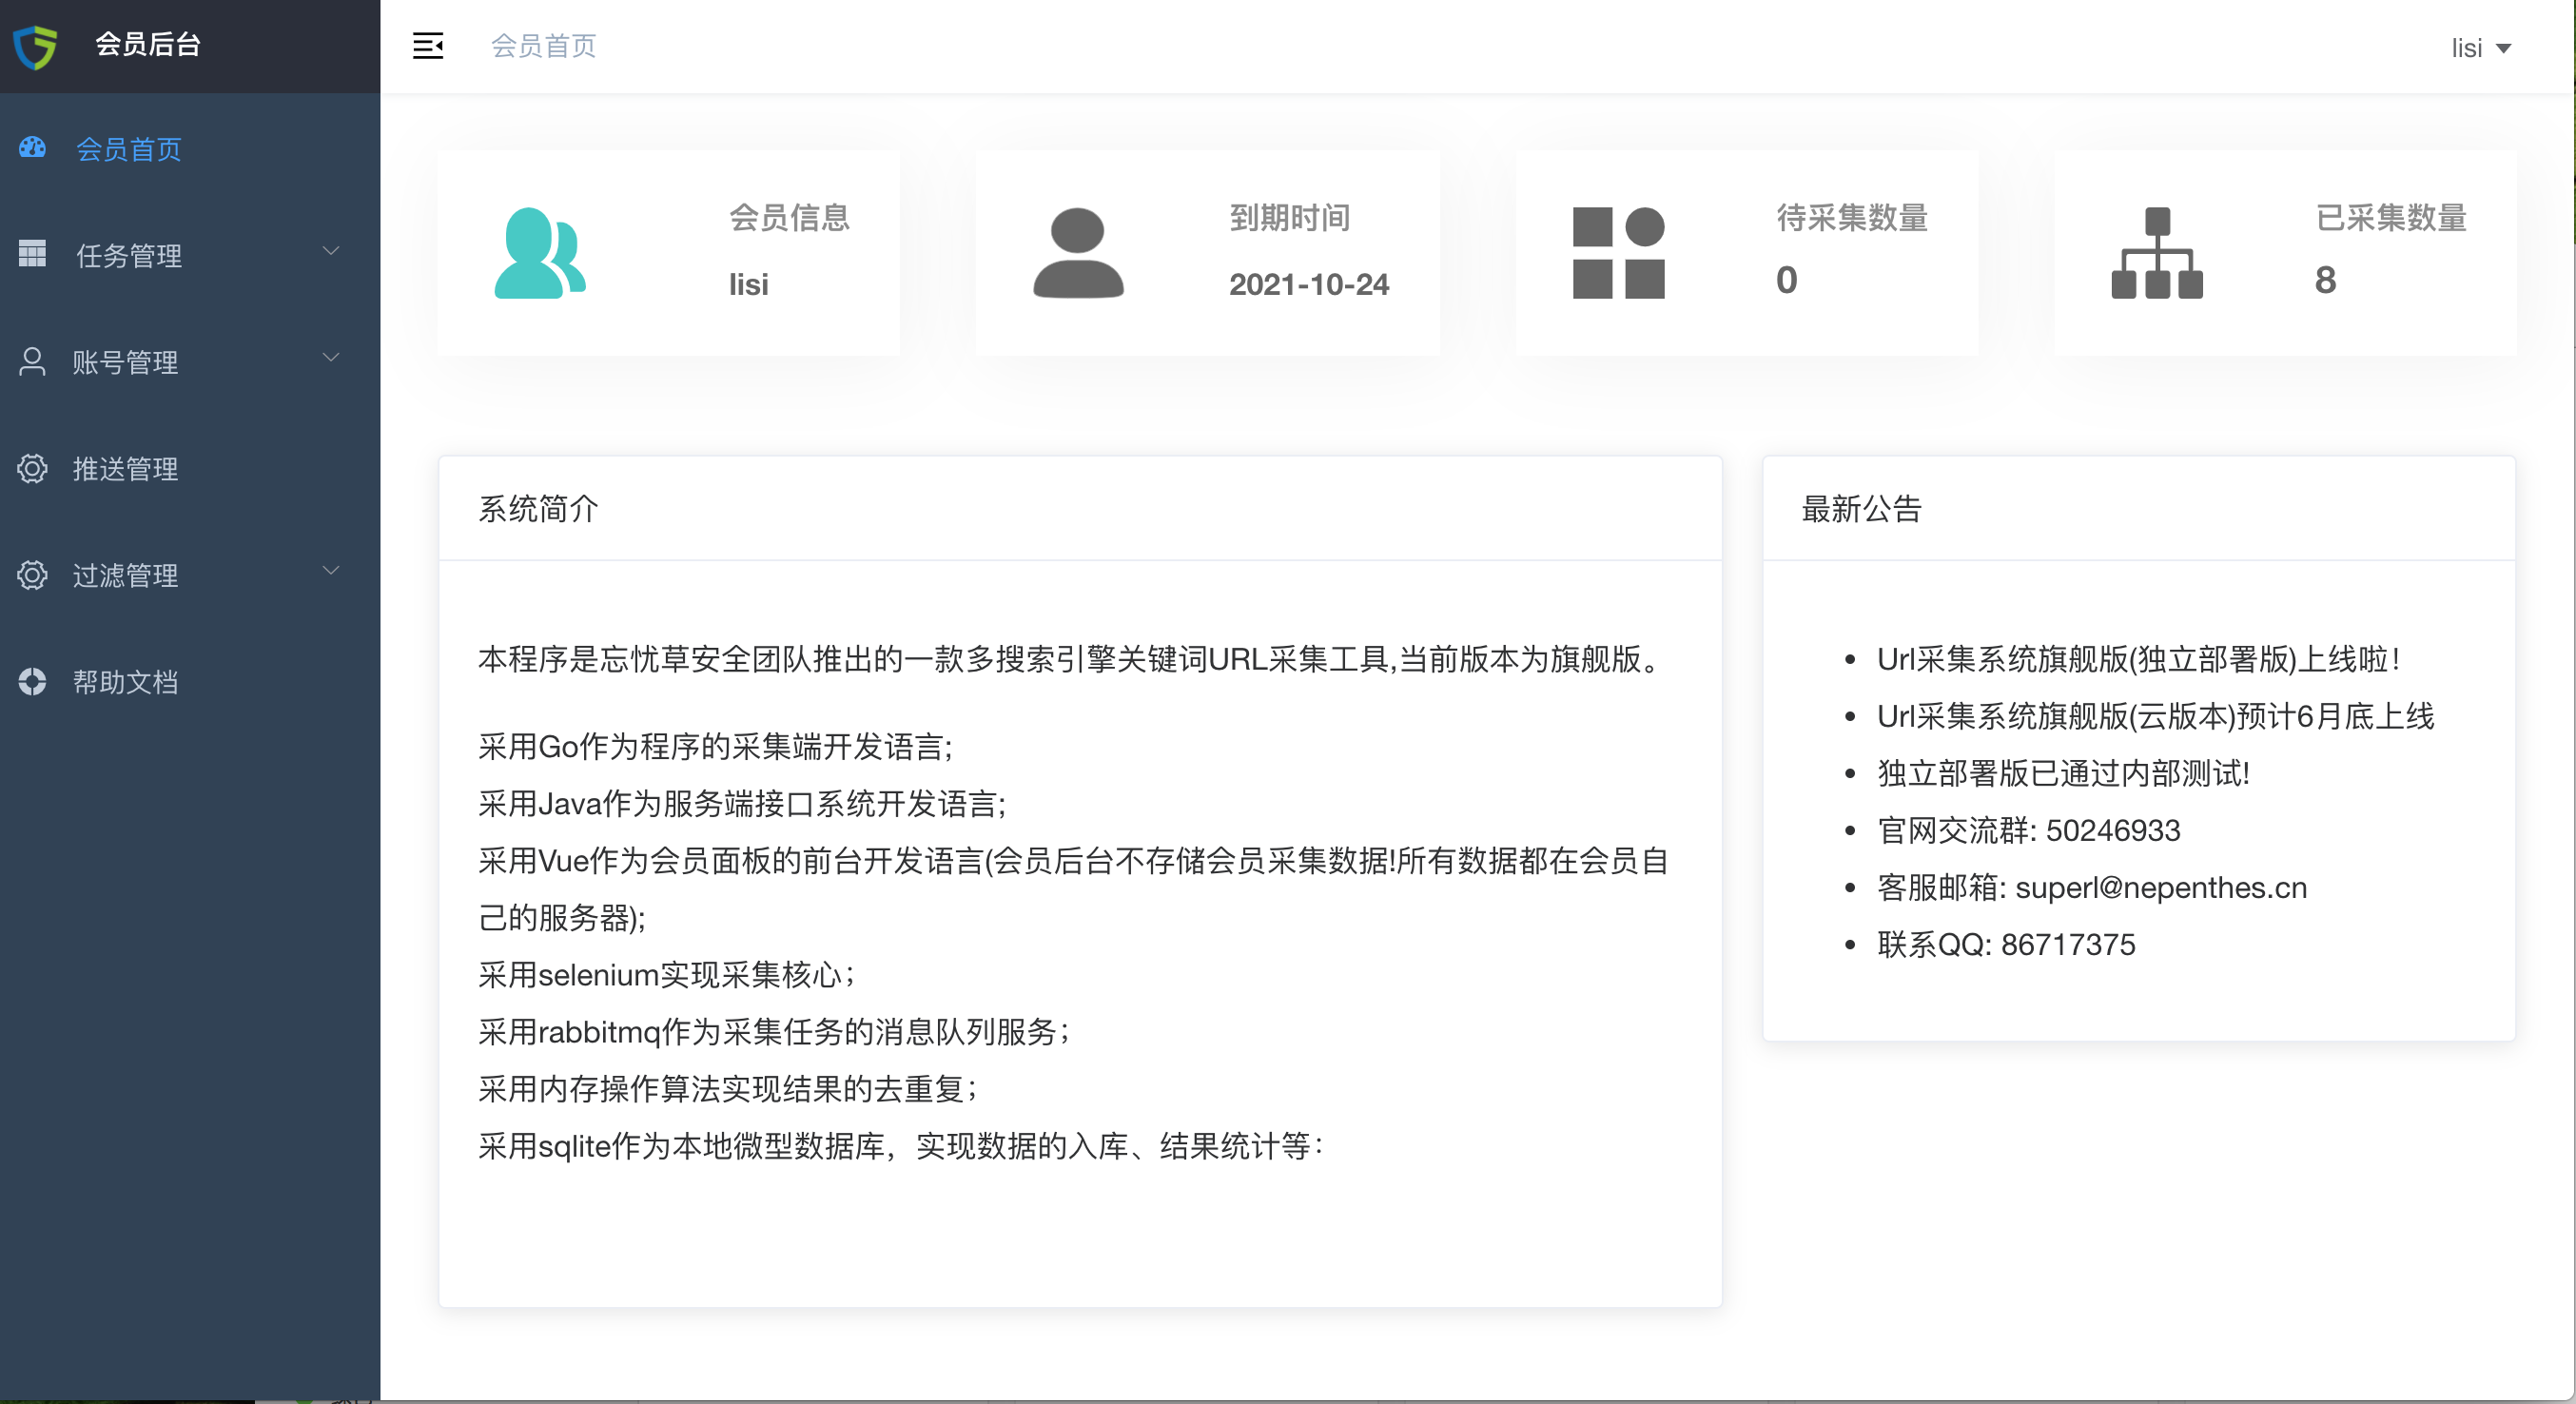Click the independent deployment launch announcement
This screenshot has width=2576, height=1404.
2137,659
